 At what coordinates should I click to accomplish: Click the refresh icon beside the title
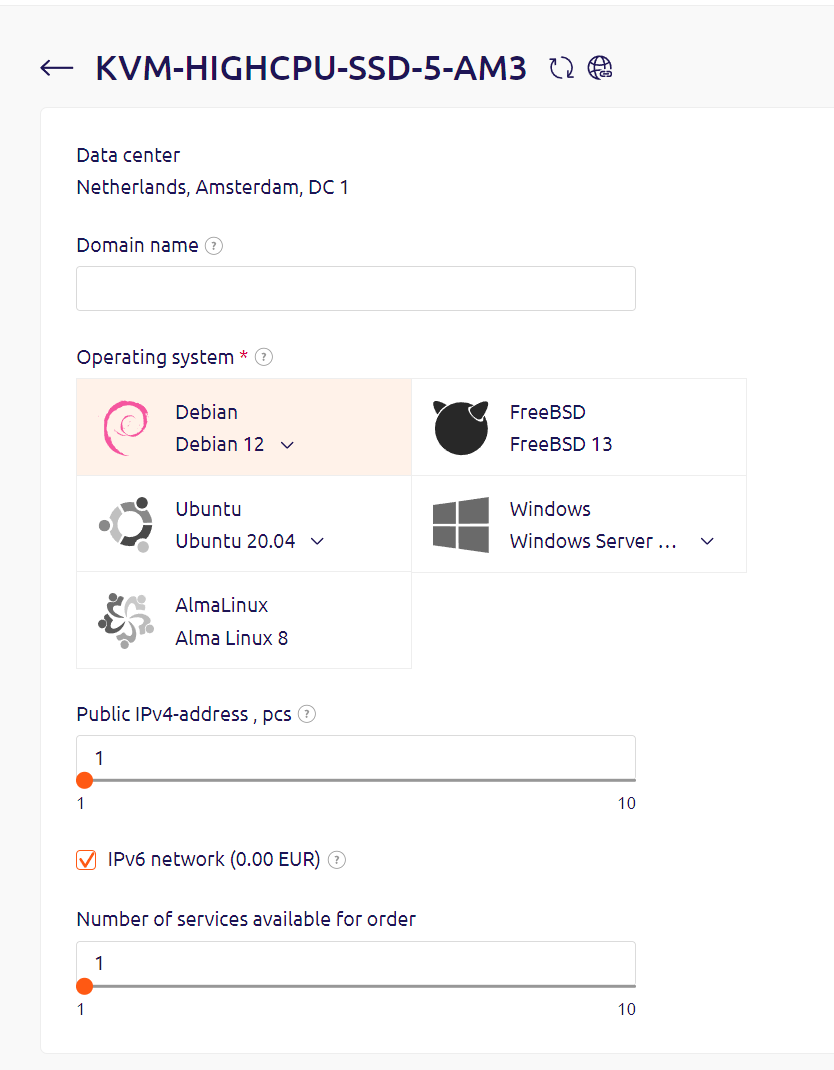(x=562, y=68)
